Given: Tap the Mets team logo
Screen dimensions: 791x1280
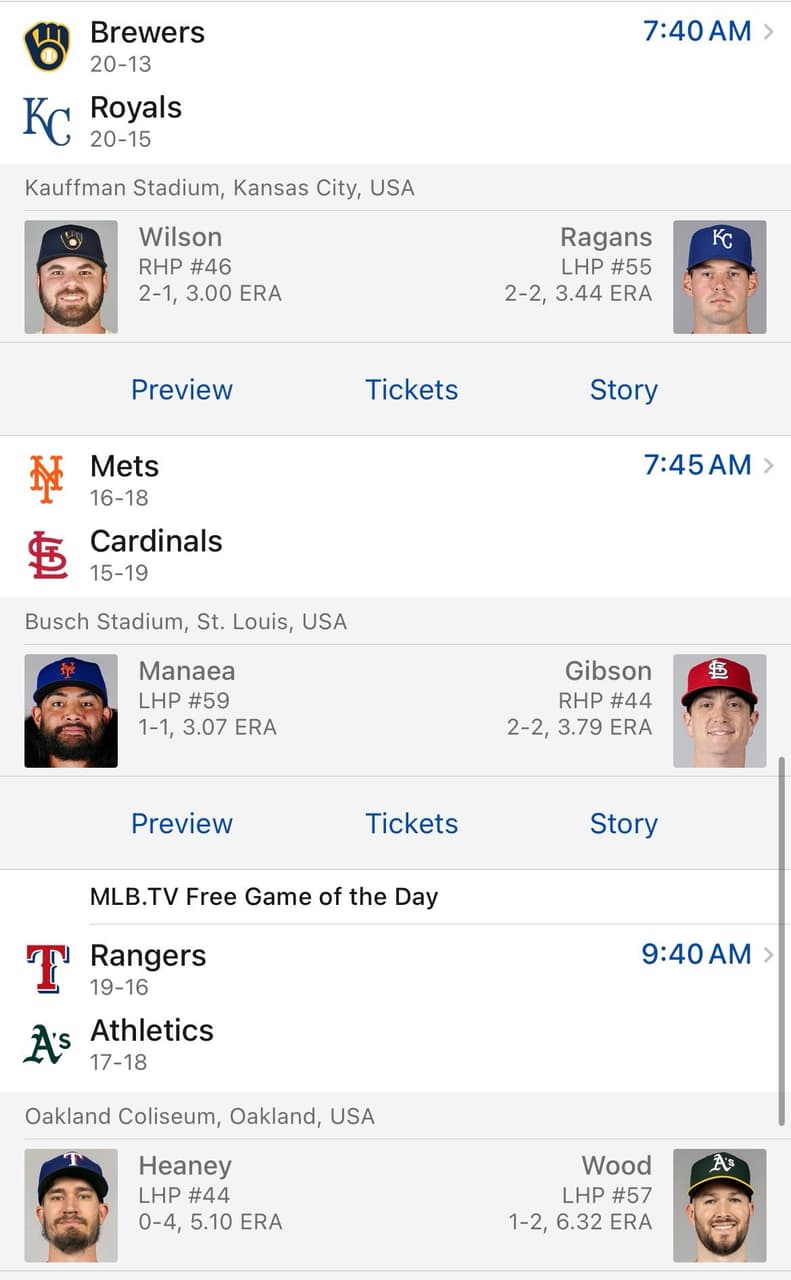Looking at the screenshot, I should (47, 479).
